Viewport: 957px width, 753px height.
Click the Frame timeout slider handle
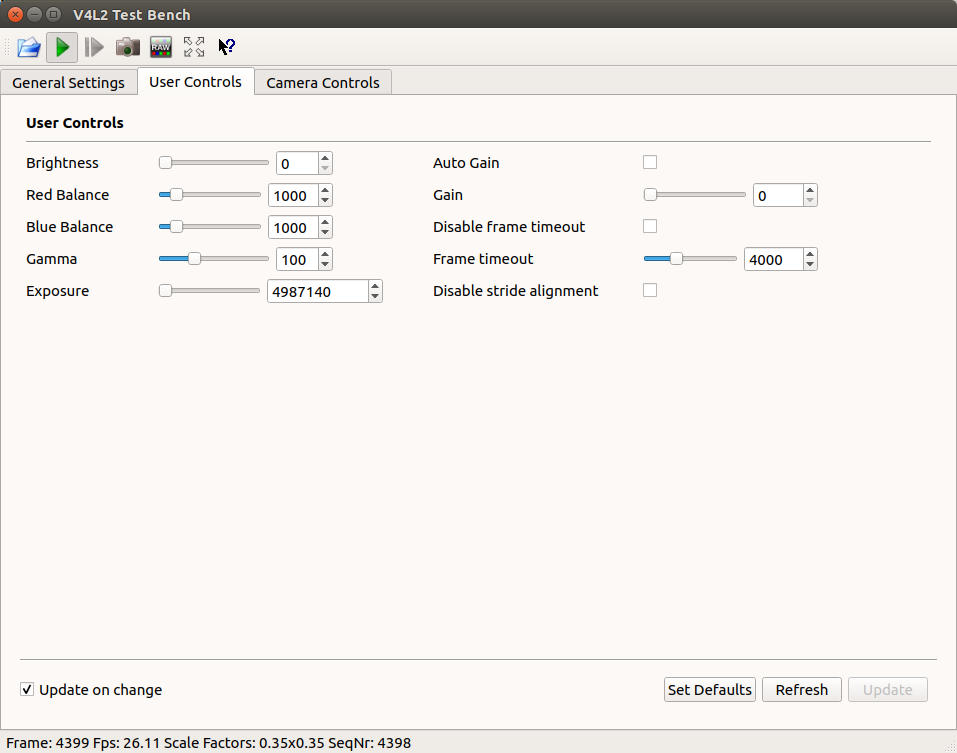676,259
